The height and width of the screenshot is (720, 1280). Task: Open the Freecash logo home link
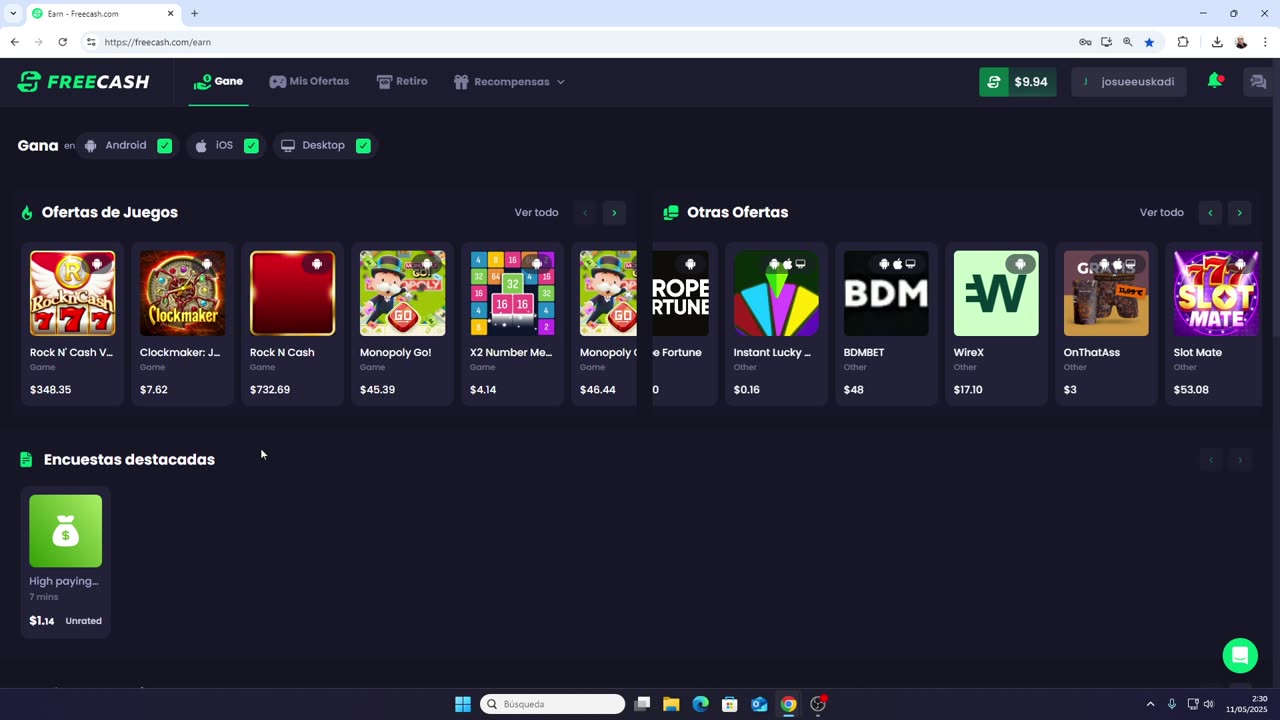click(x=83, y=82)
